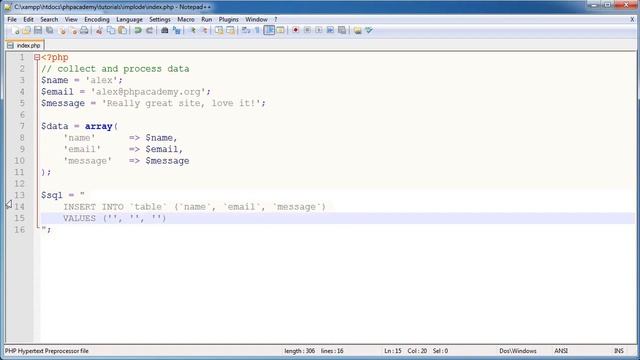Click the '// collect and process data' comment
This screenshot has width=640, height=360.
[115, 69]
